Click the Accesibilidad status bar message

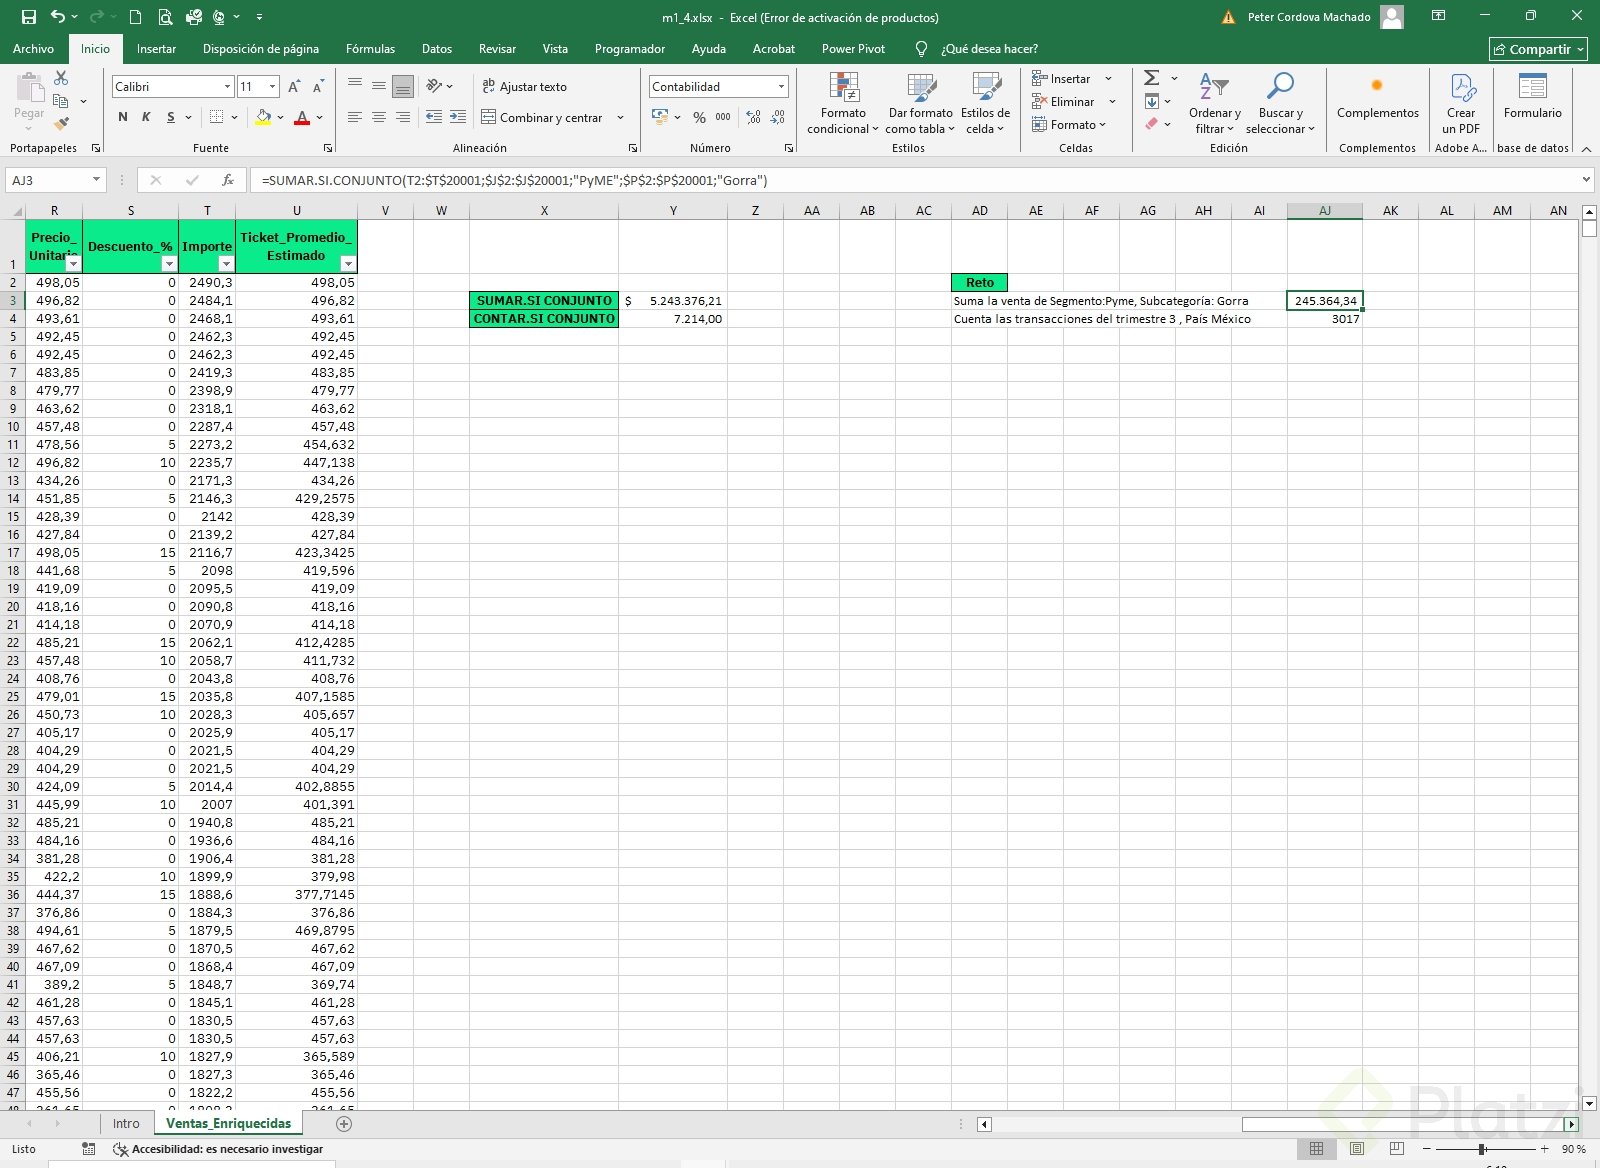point(218,1149)
